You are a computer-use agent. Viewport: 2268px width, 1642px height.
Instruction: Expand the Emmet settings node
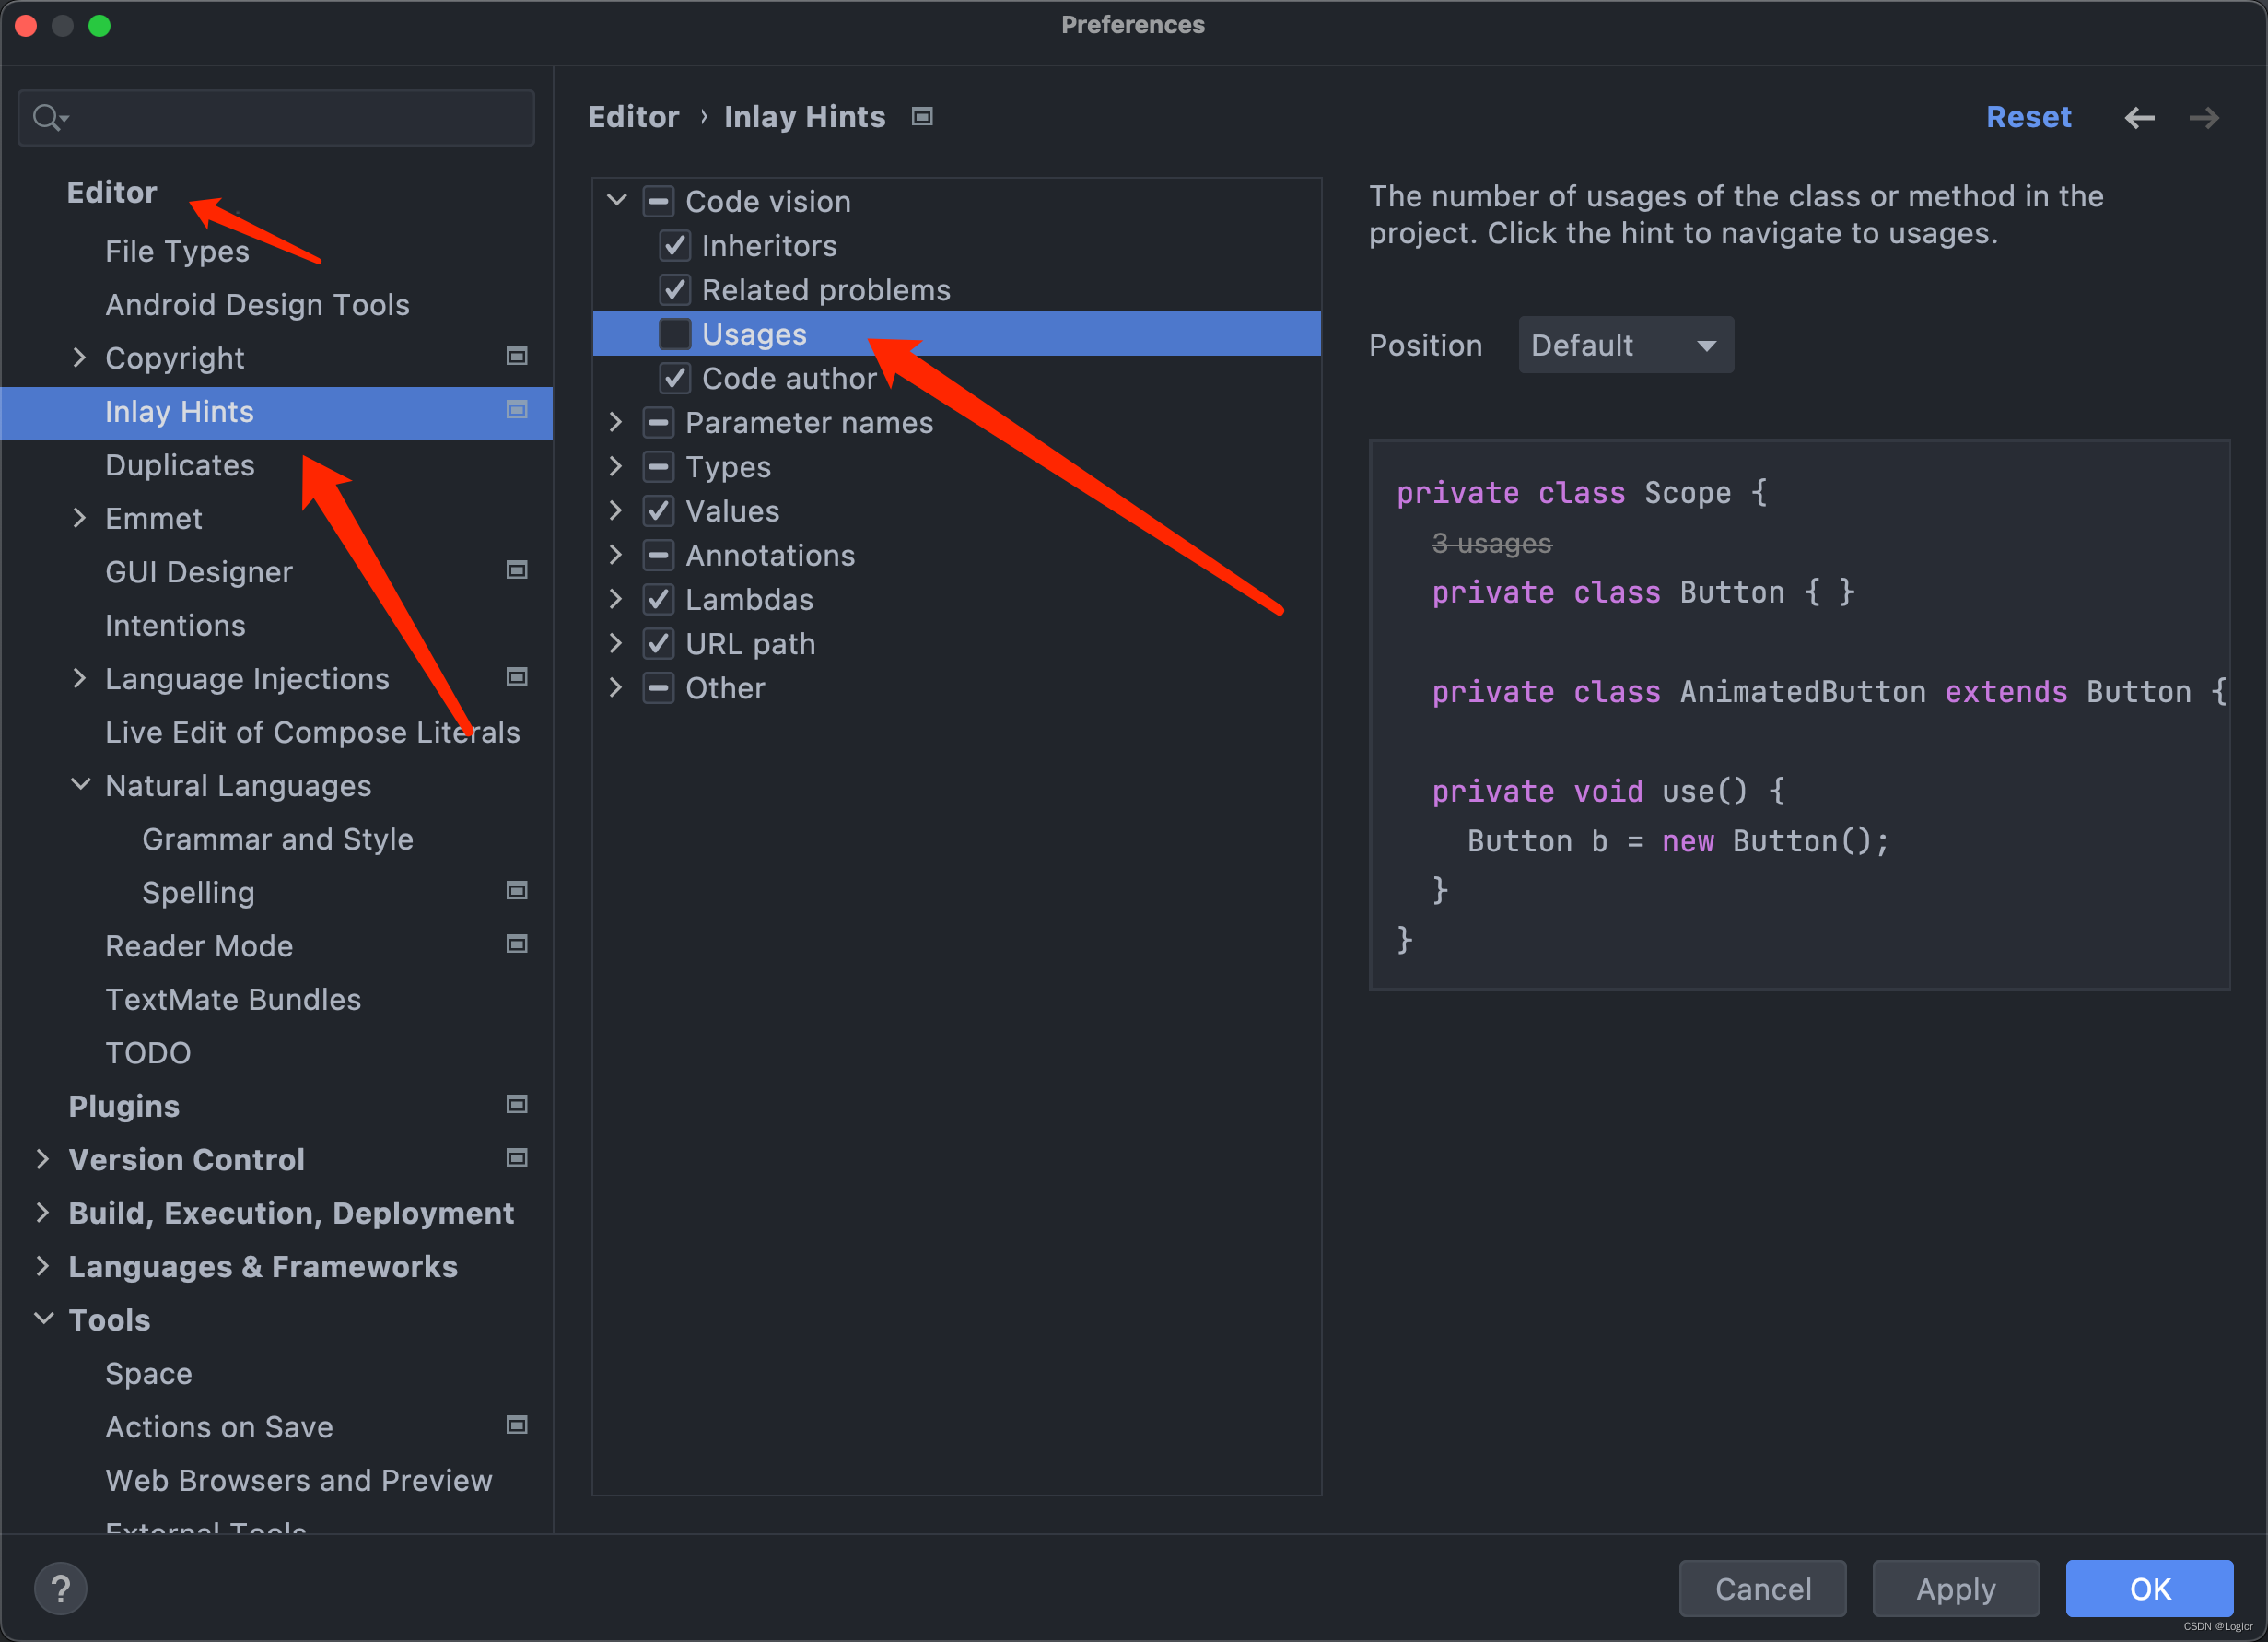click(79, 518)
